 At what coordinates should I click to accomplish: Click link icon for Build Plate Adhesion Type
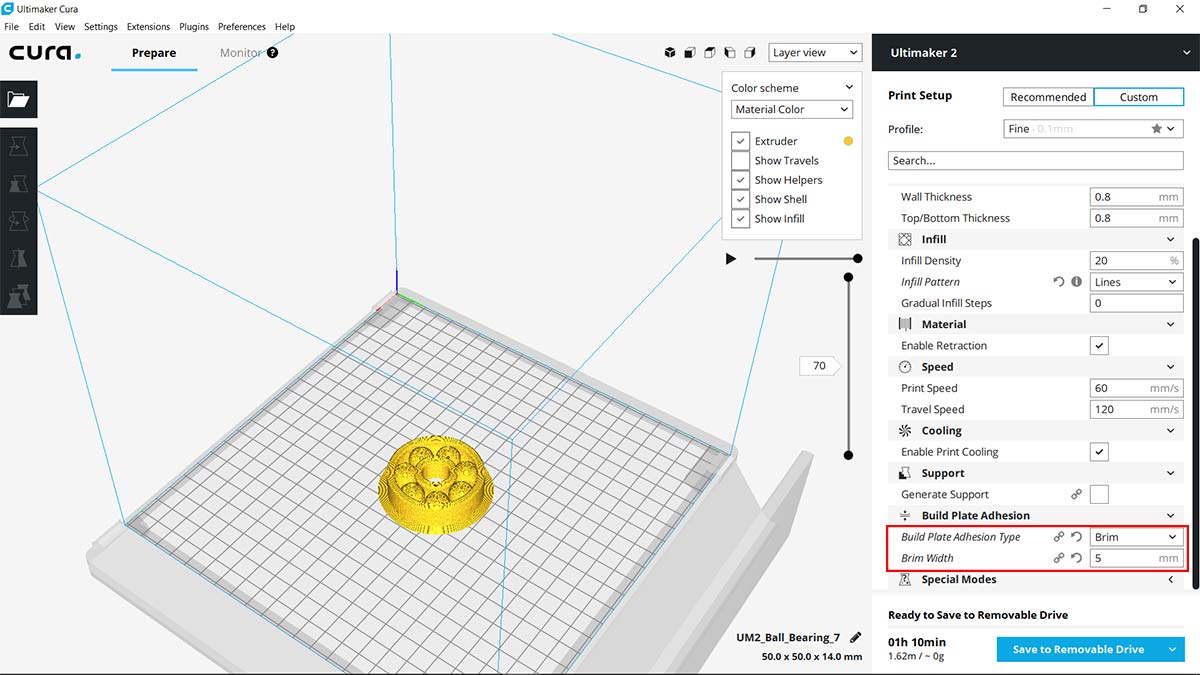(x=1059, y=537)
